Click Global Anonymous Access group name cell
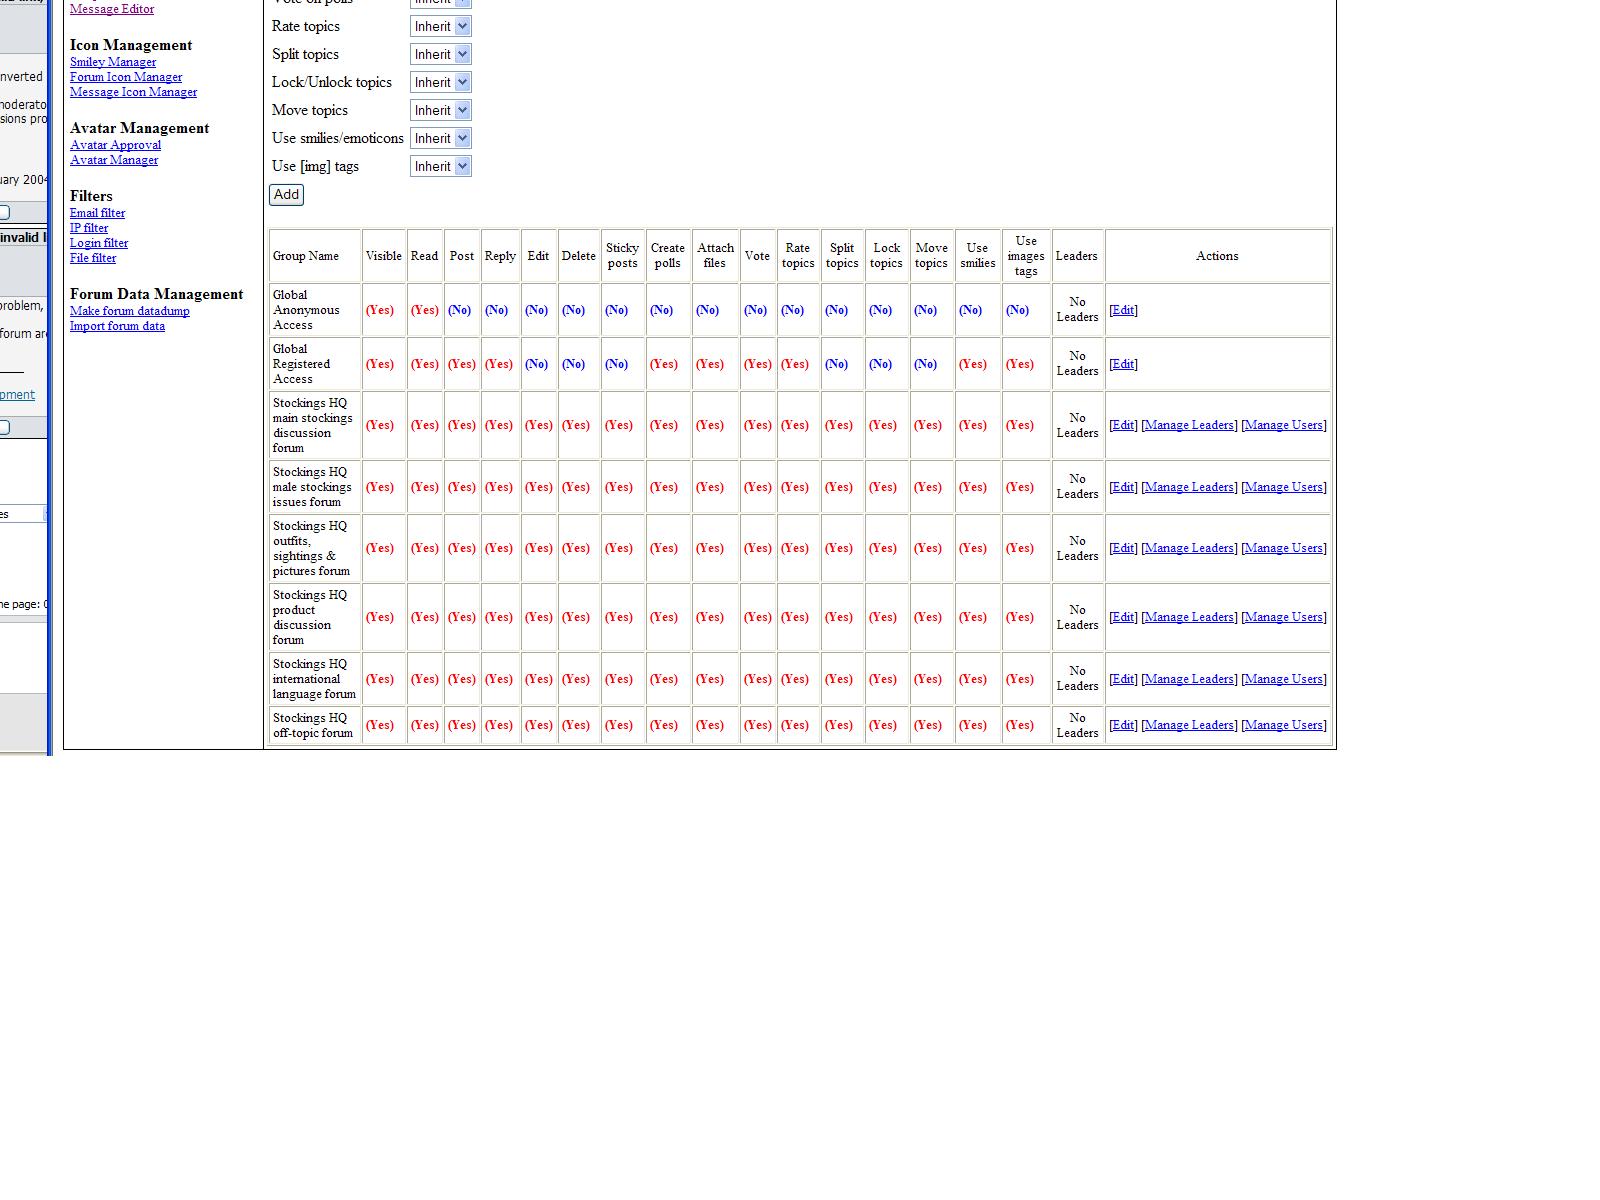 pos(315,310)
